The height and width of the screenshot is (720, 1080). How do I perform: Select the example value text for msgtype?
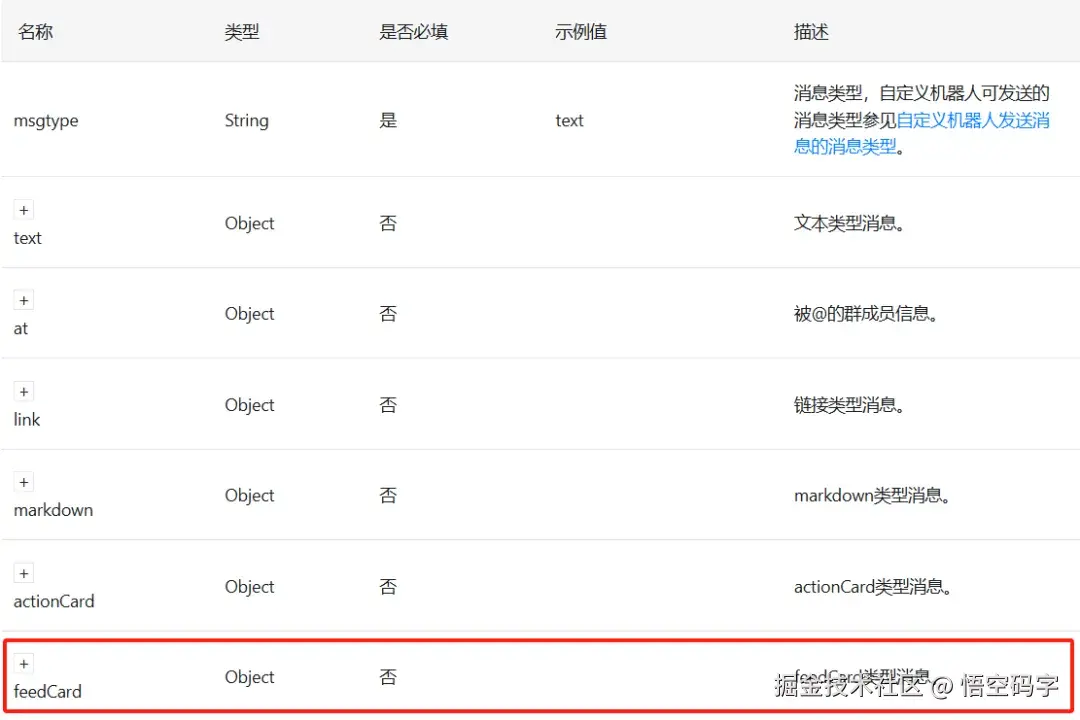(570, 121)
